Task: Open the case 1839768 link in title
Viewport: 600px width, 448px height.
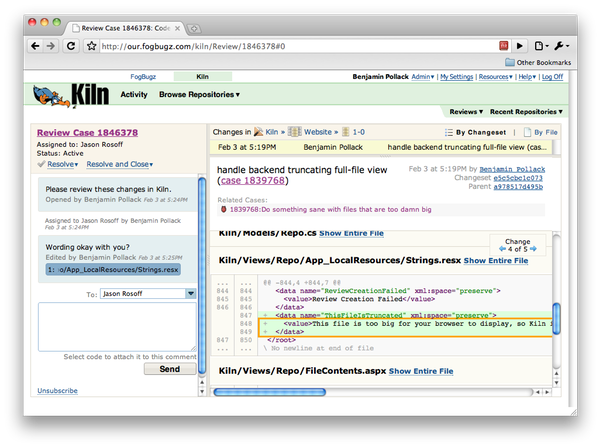Action: 253,180
